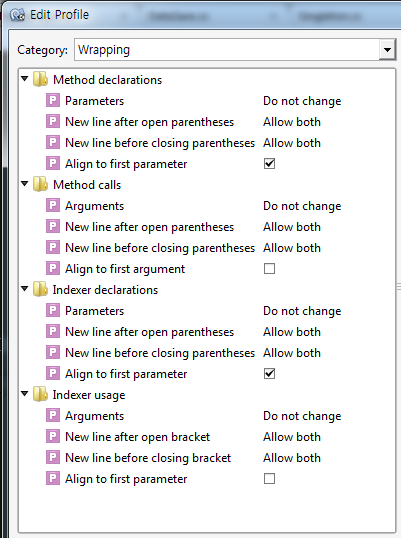Click the Indexer usage folder icon
The width and height of the screenshot is (401, 538).
point(40,395)
